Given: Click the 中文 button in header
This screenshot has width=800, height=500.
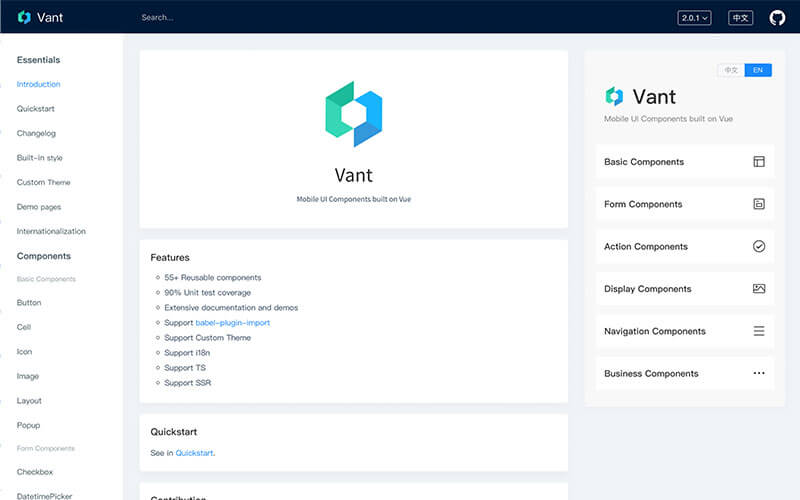Looking at the screenshot, I should click(741, 18).
